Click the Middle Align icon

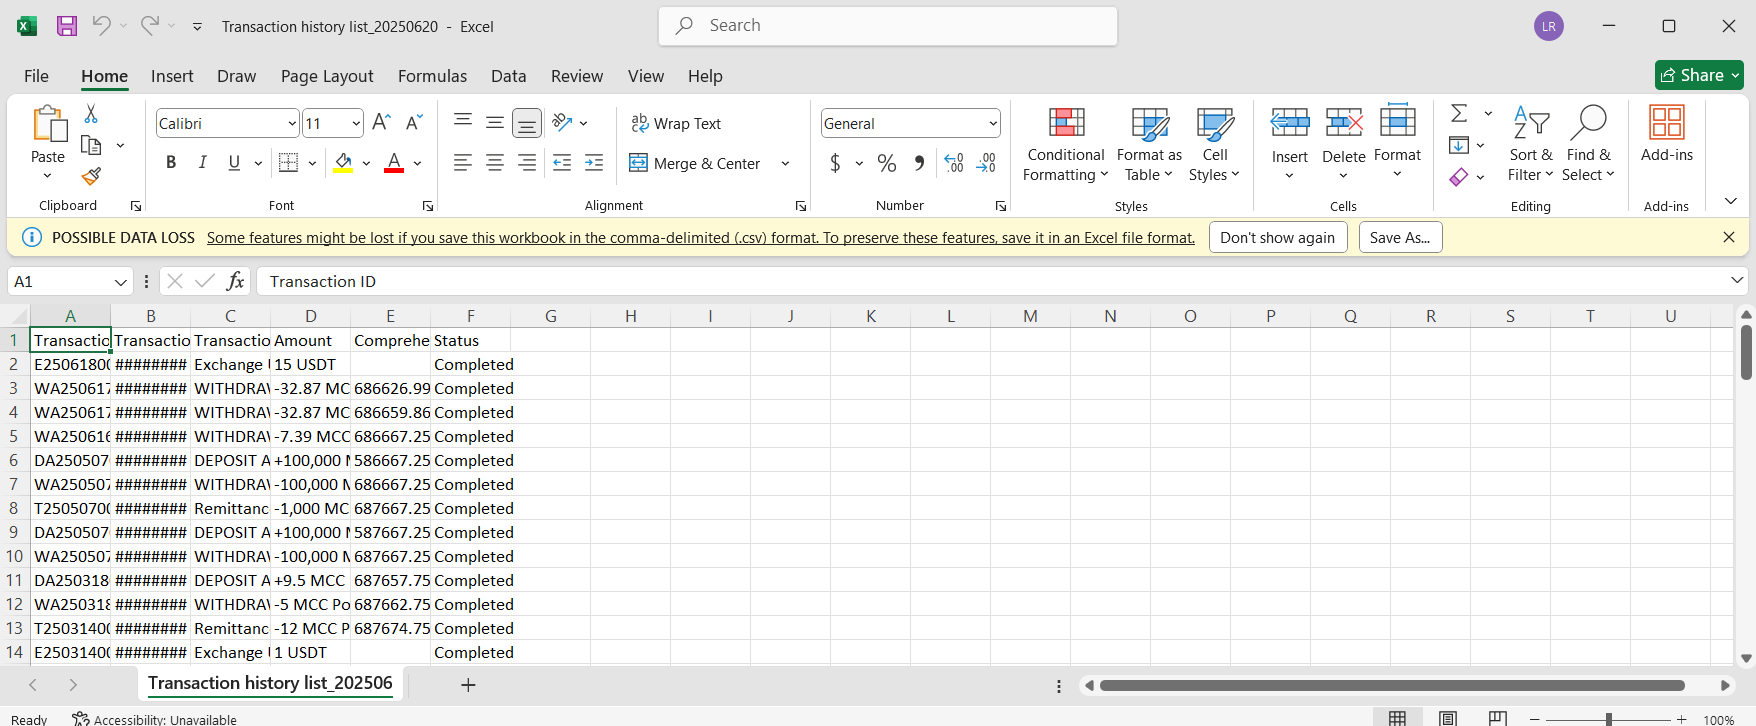(x=495, y=122)
